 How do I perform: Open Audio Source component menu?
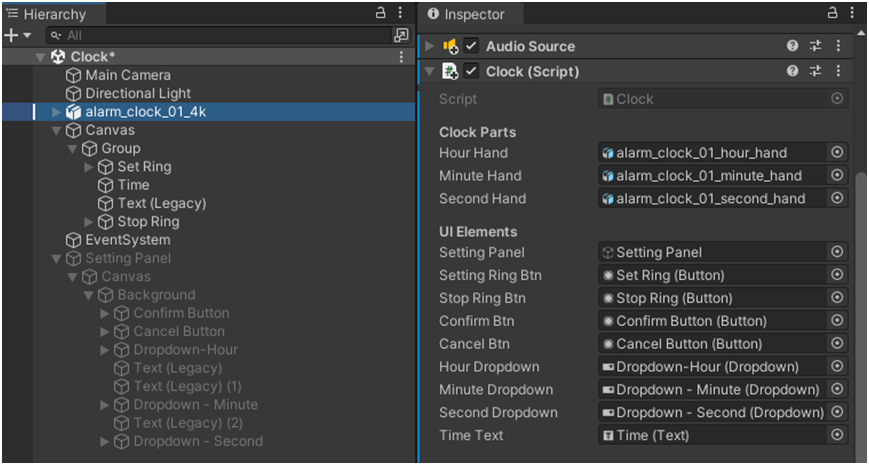[838, 46]
